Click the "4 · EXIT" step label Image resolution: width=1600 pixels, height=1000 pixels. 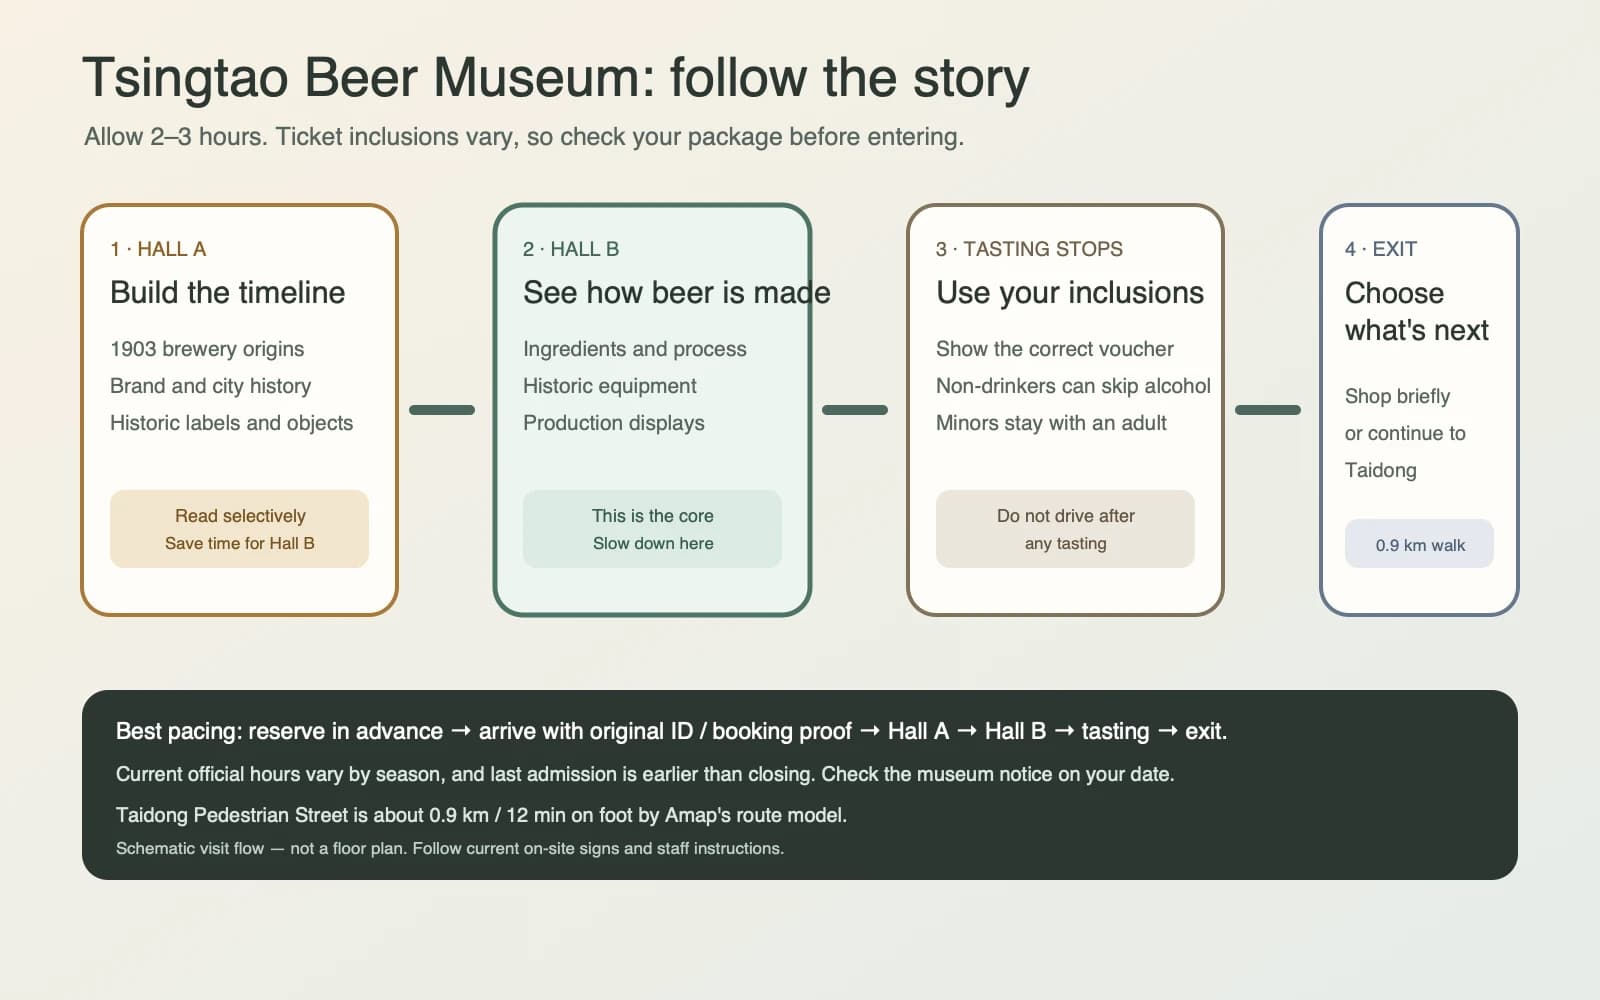coord(1381,249)
